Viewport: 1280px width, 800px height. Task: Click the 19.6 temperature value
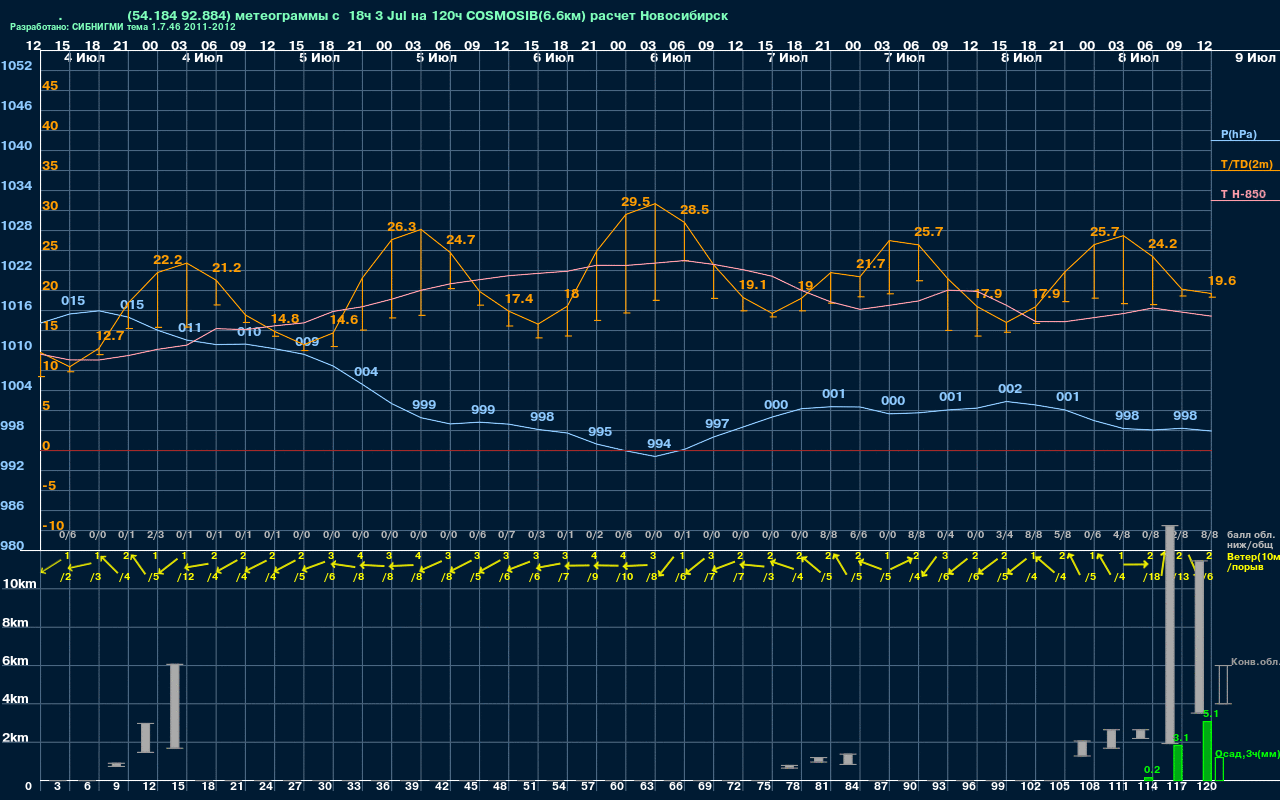(1222, 281)
